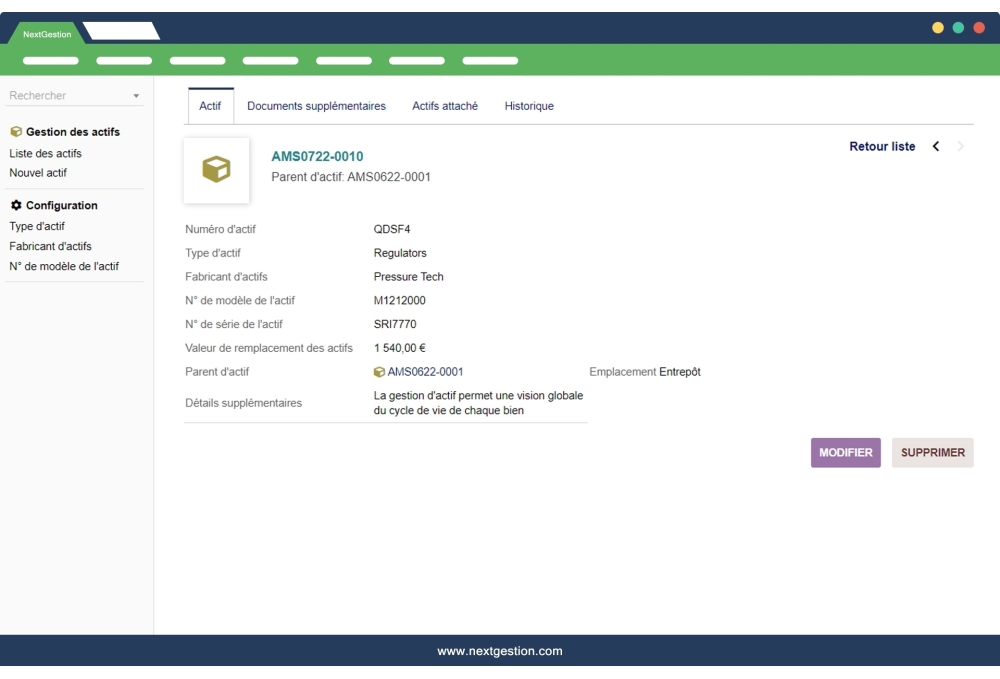Select the Actif tab
The width and height of the screenshot is (1000, 679).
click(x=210, y=105)
